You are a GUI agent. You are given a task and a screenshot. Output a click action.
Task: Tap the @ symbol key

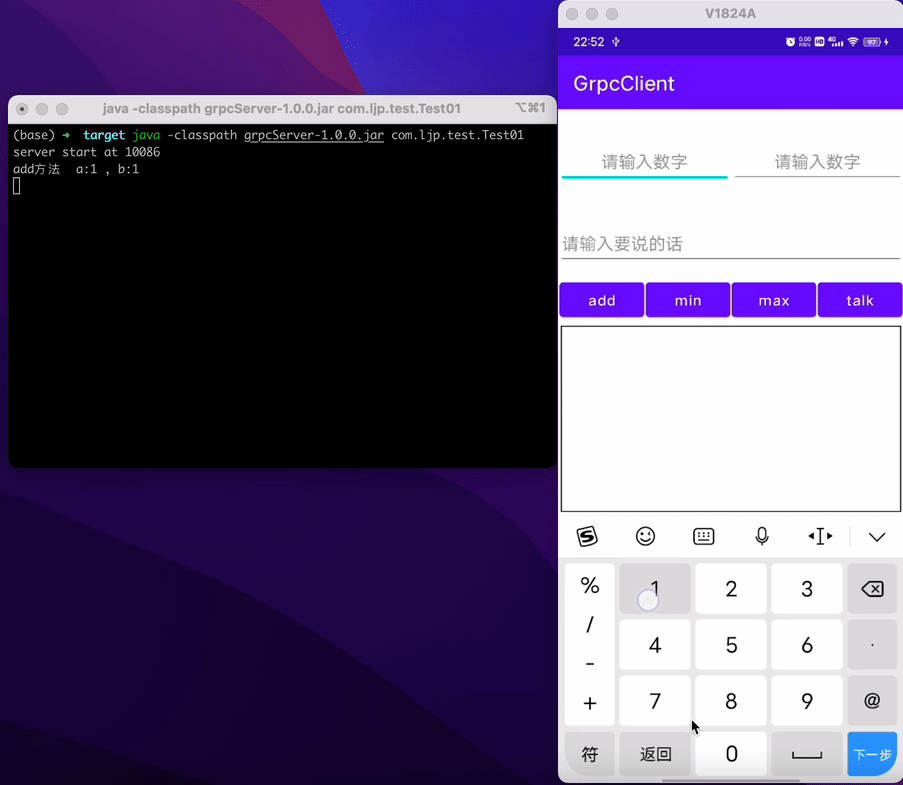[x=872, y=701]
